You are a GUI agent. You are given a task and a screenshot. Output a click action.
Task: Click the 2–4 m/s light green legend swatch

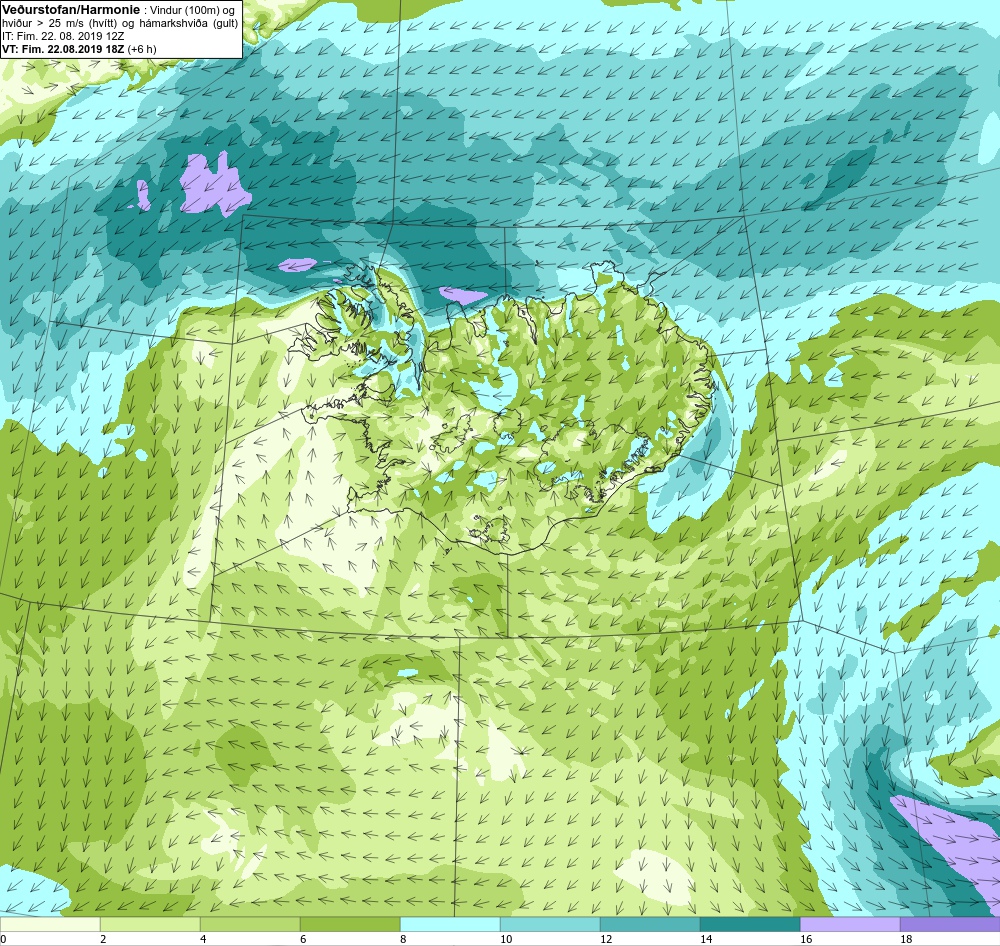[150, 924]
